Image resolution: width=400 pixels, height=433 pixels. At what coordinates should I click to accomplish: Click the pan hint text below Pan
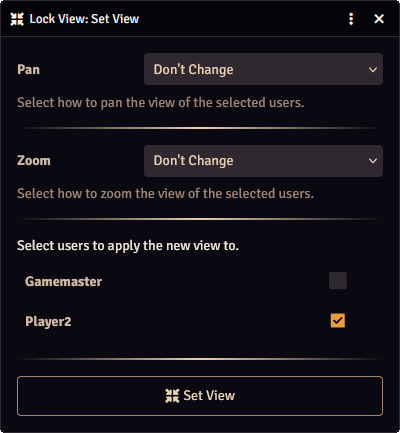click(x=161, y=103)
